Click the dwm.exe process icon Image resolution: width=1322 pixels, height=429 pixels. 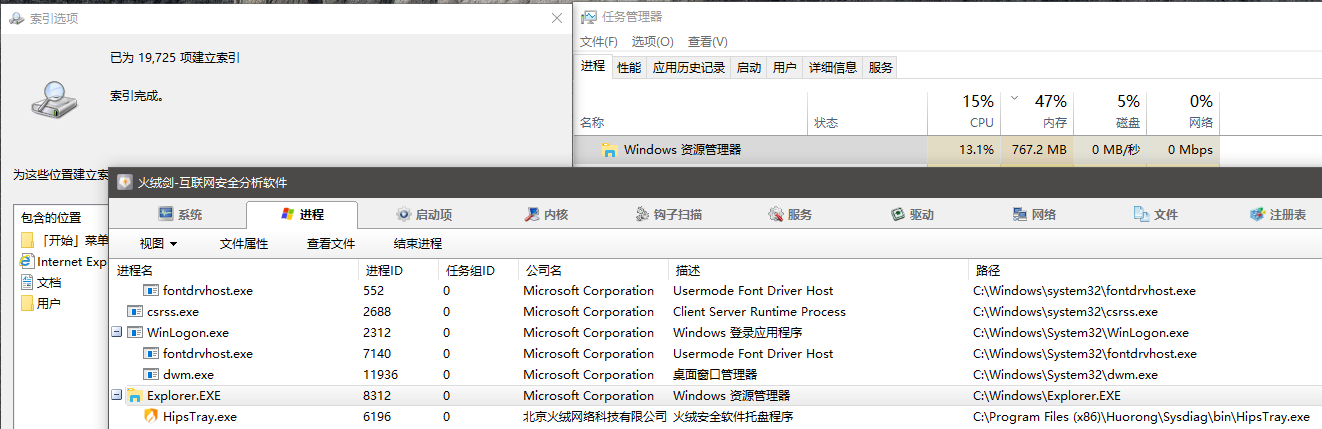coord(151,375)
